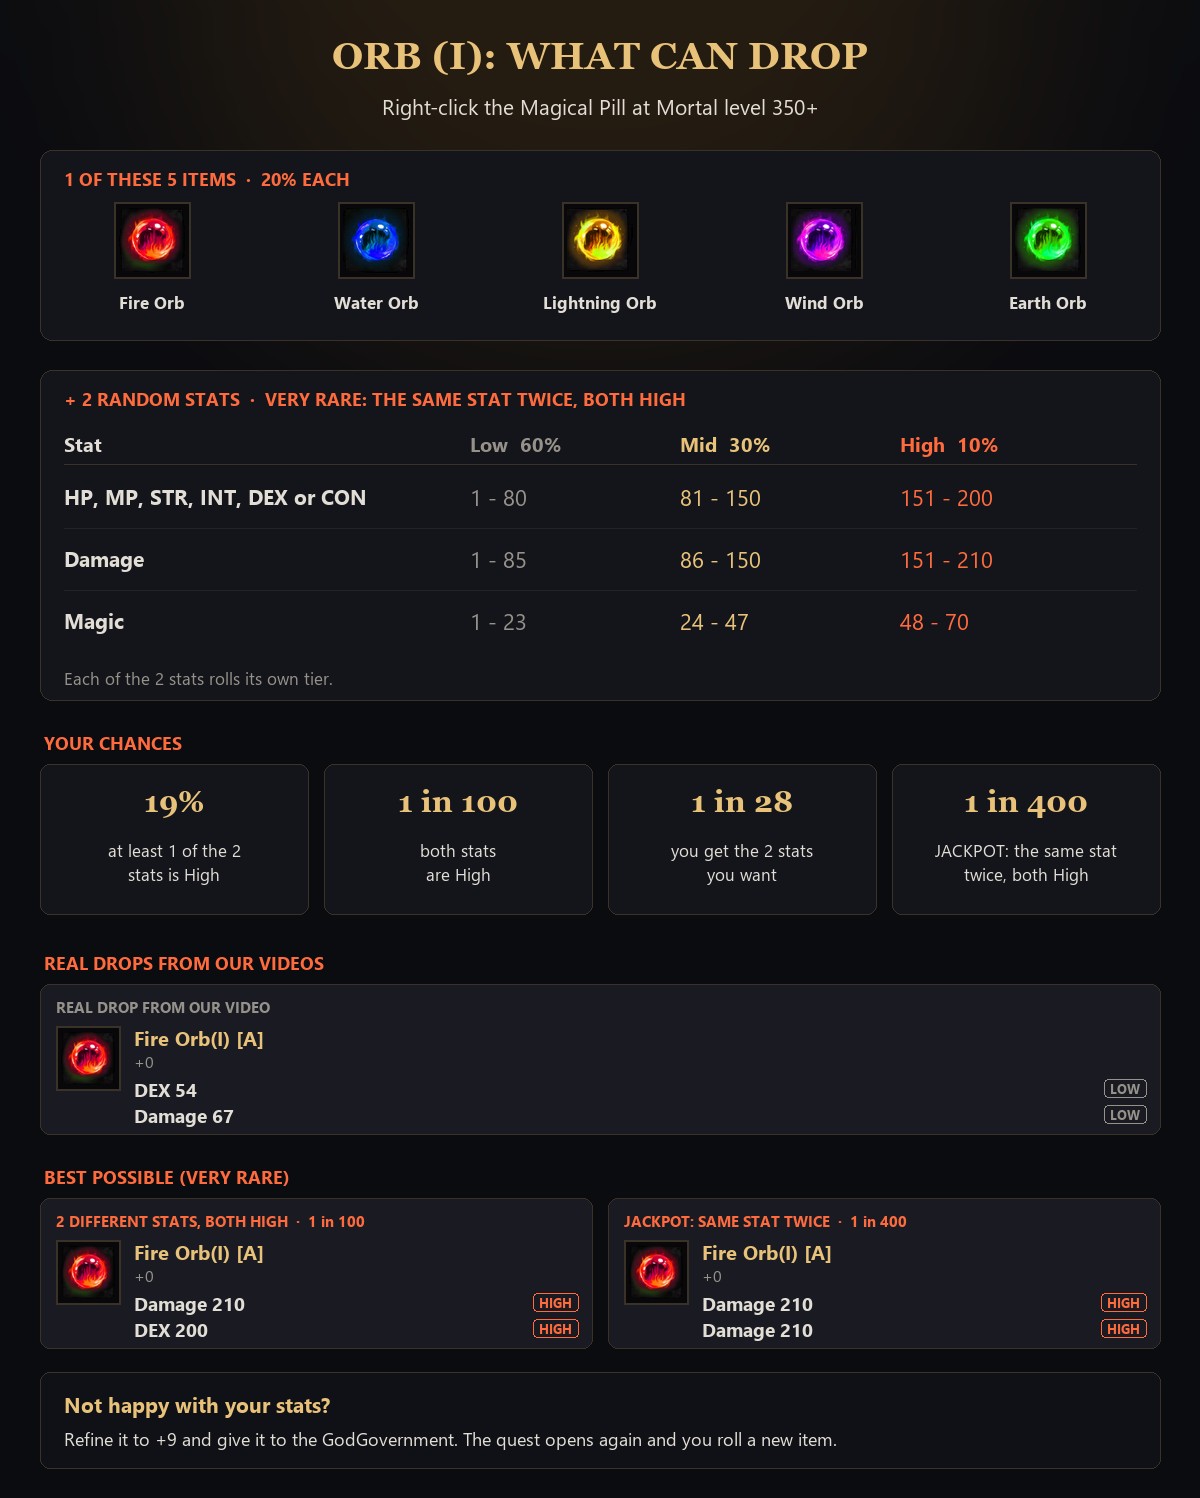This screenshot has width=1200, height=1498.
Task: Click the '151 - 210' high damage cell
Action: tap(946, 560)
